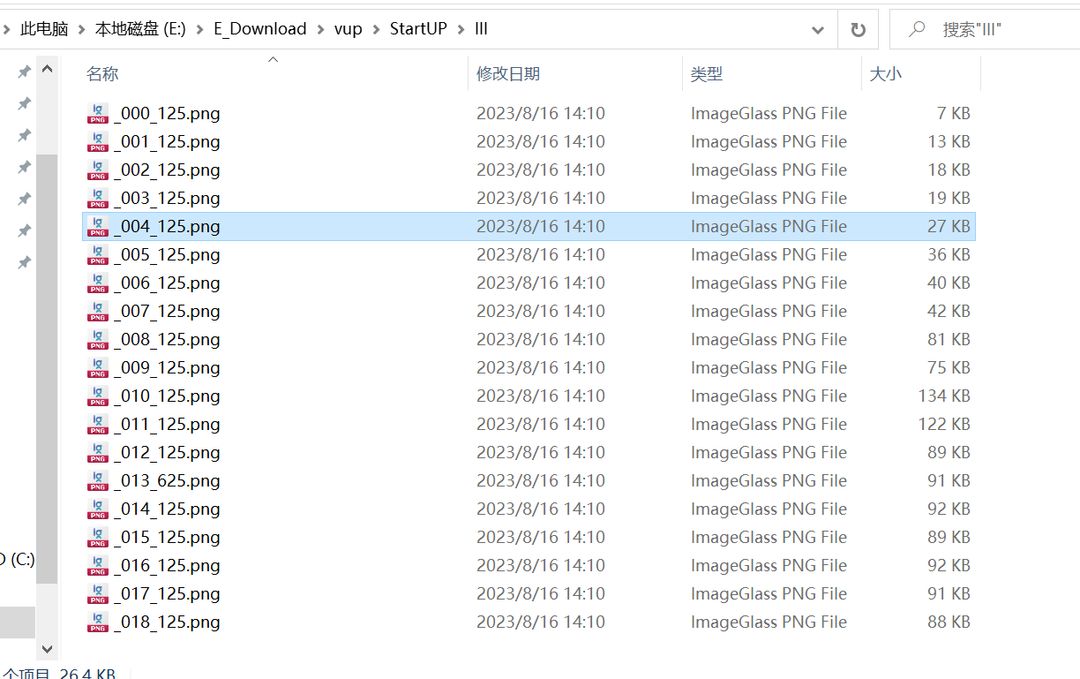
Task: Refresh the folder with the reload button
Action: [x=858, y=30]
